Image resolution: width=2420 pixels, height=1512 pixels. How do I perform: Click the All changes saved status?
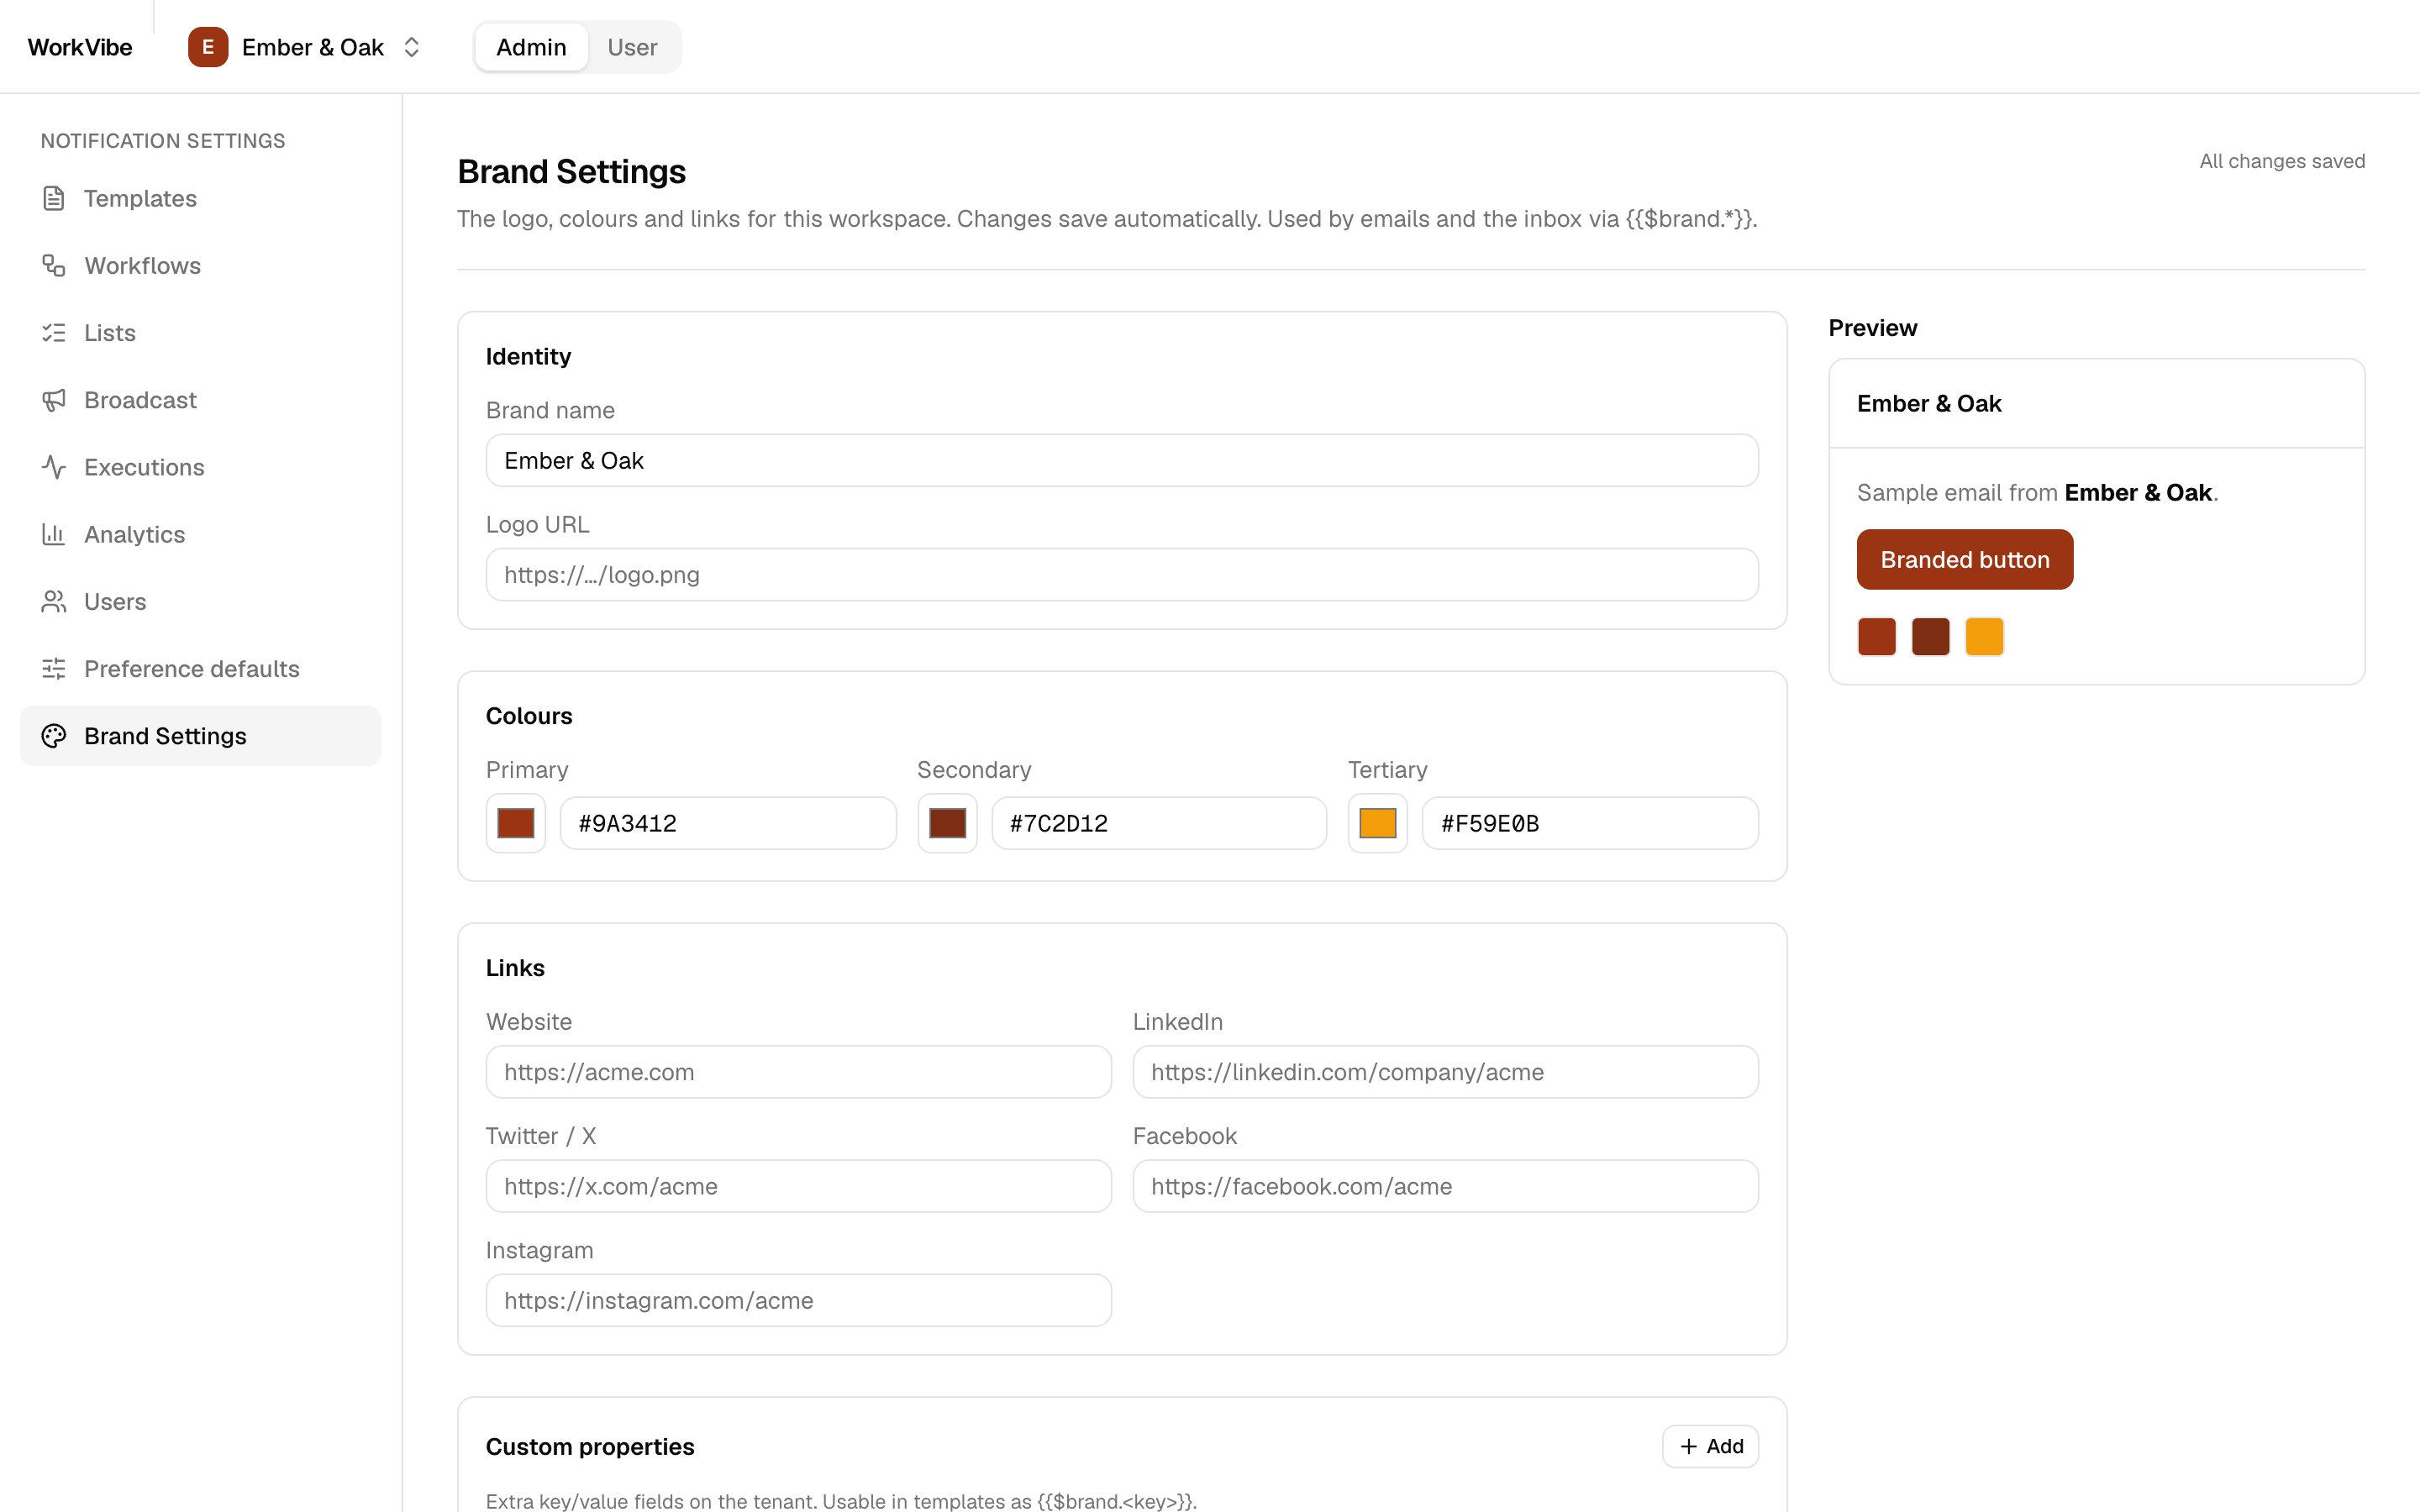[x=2282, y=161]
